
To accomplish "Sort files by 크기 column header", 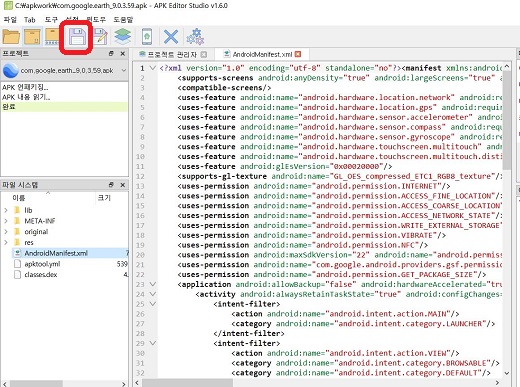I will click(104, 198).
